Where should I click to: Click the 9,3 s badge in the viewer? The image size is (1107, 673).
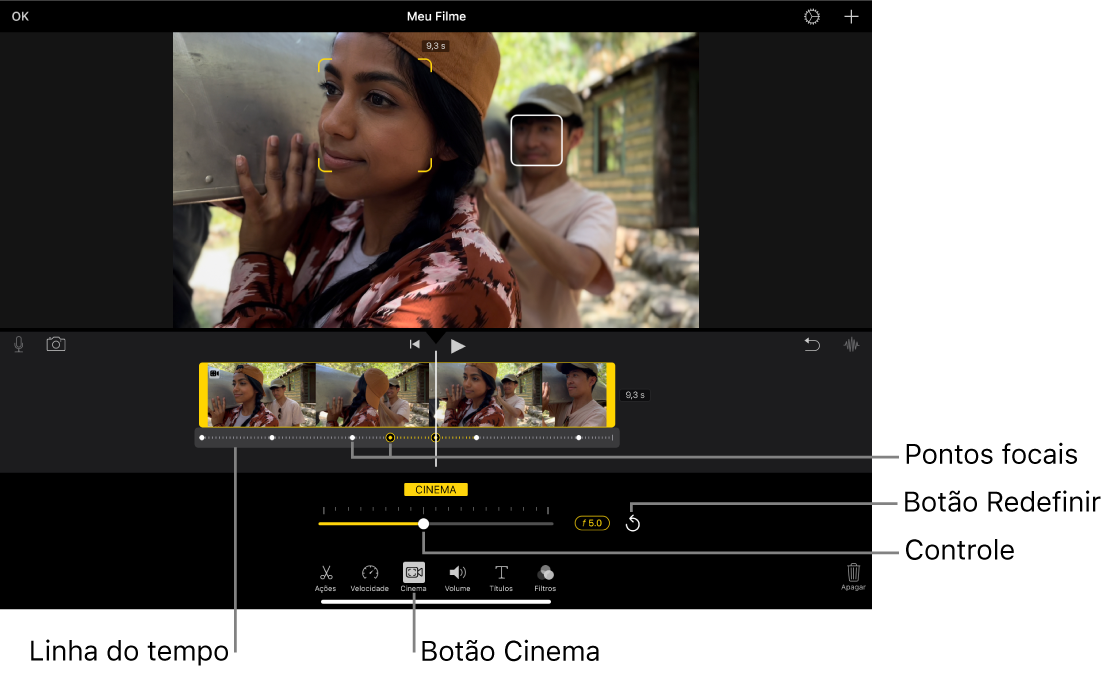pos(436,46)
